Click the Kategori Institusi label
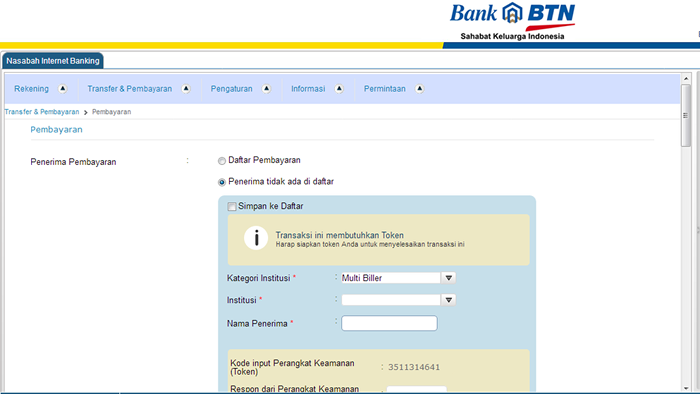 click(x=258, y=278)
